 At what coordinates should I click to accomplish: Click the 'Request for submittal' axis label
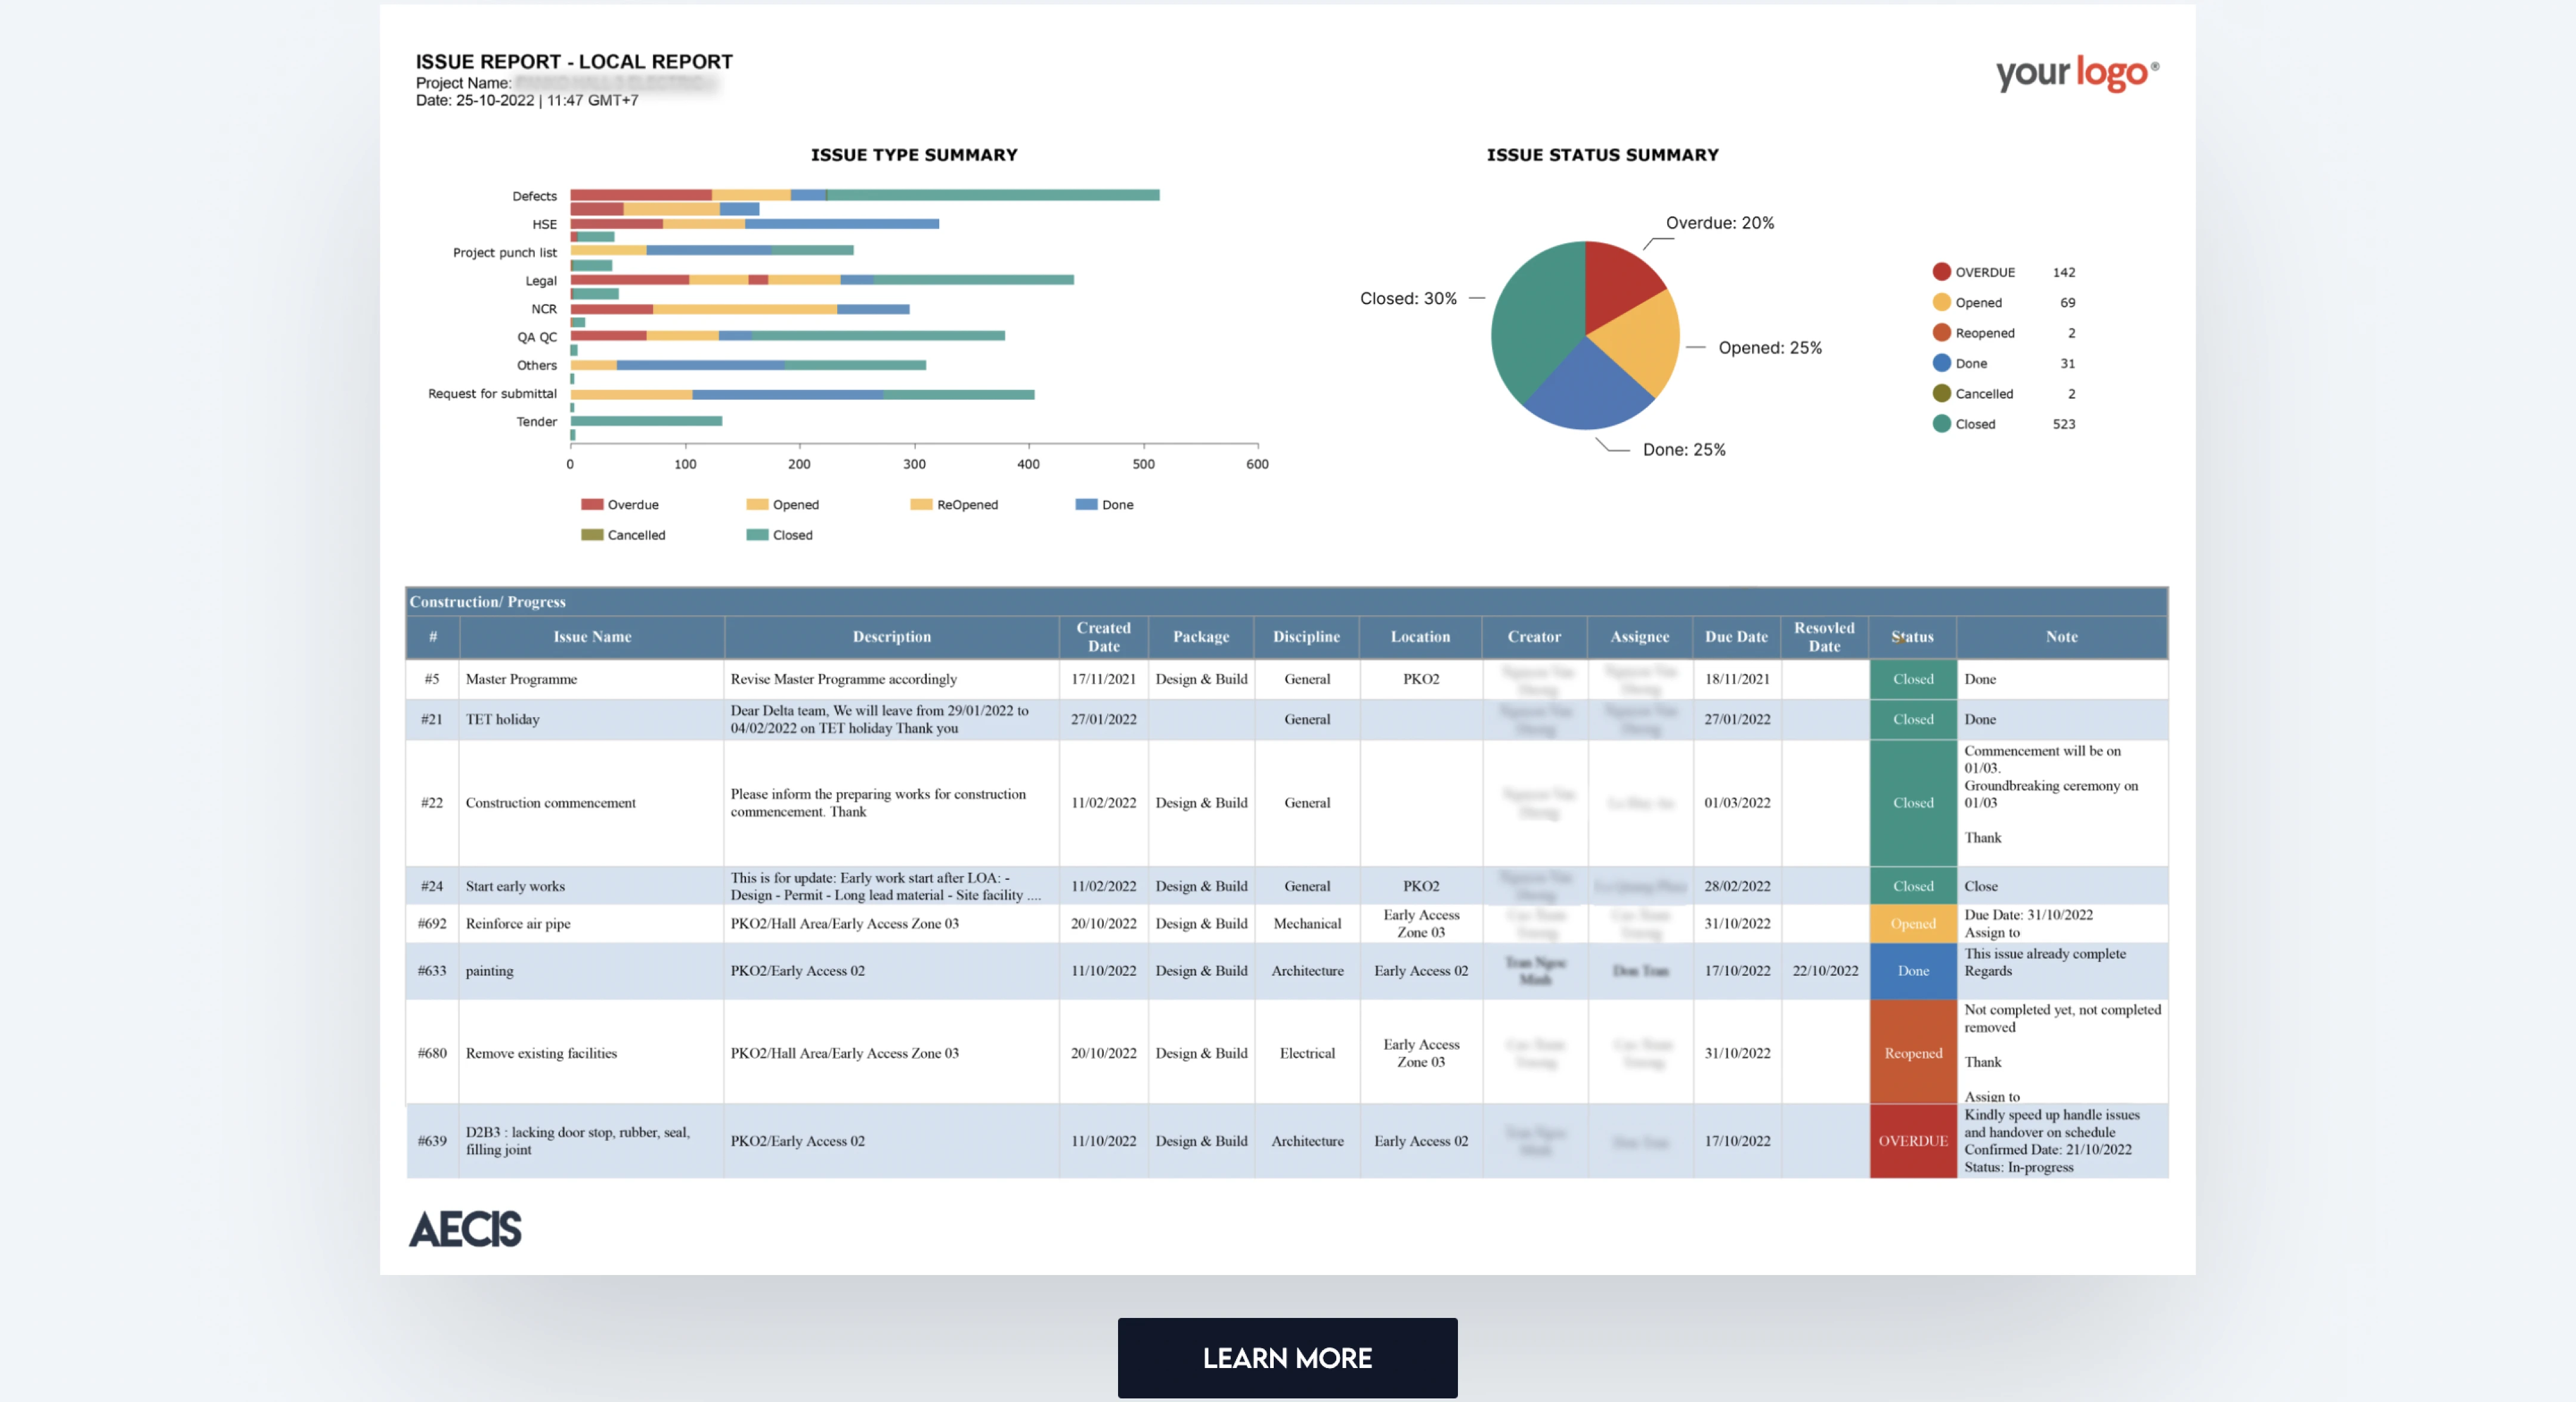[492, 394]
